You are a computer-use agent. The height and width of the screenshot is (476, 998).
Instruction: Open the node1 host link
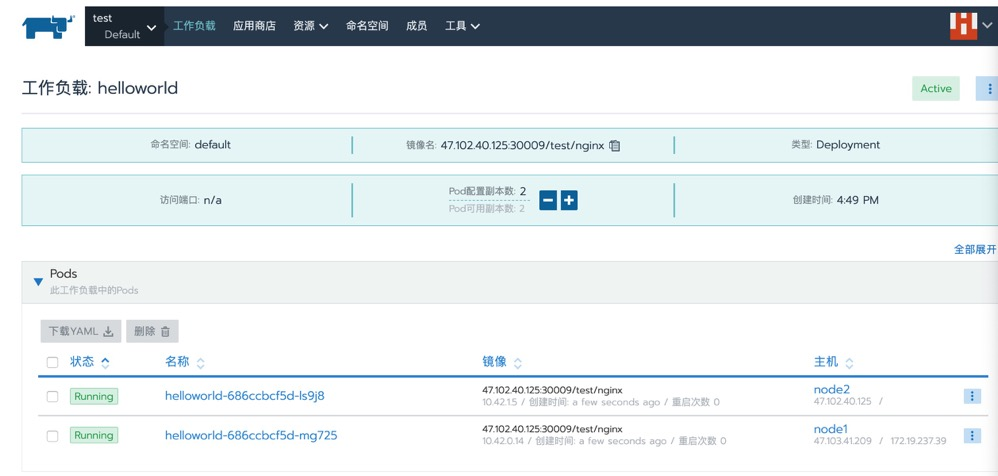(x=831, y=429)
